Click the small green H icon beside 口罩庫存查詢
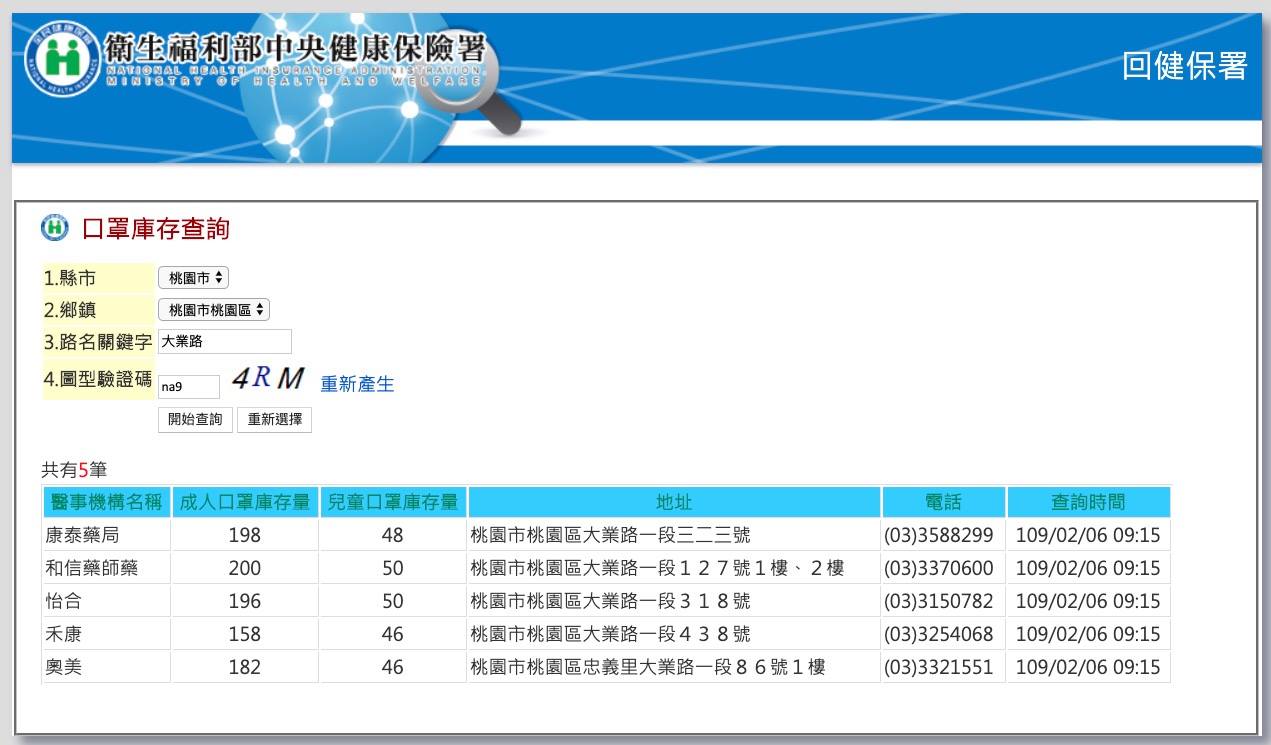This screenshot has height=745, width=1271. click(x=55, y=228)
